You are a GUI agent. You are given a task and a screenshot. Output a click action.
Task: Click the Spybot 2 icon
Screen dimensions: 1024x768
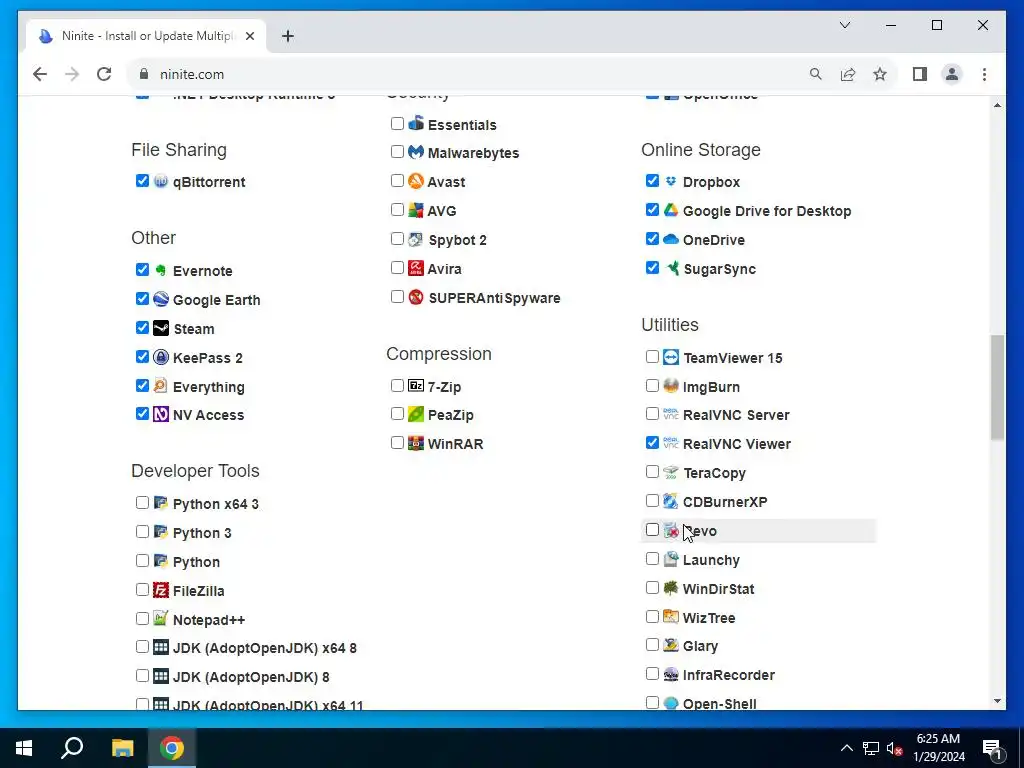[416, 239]
